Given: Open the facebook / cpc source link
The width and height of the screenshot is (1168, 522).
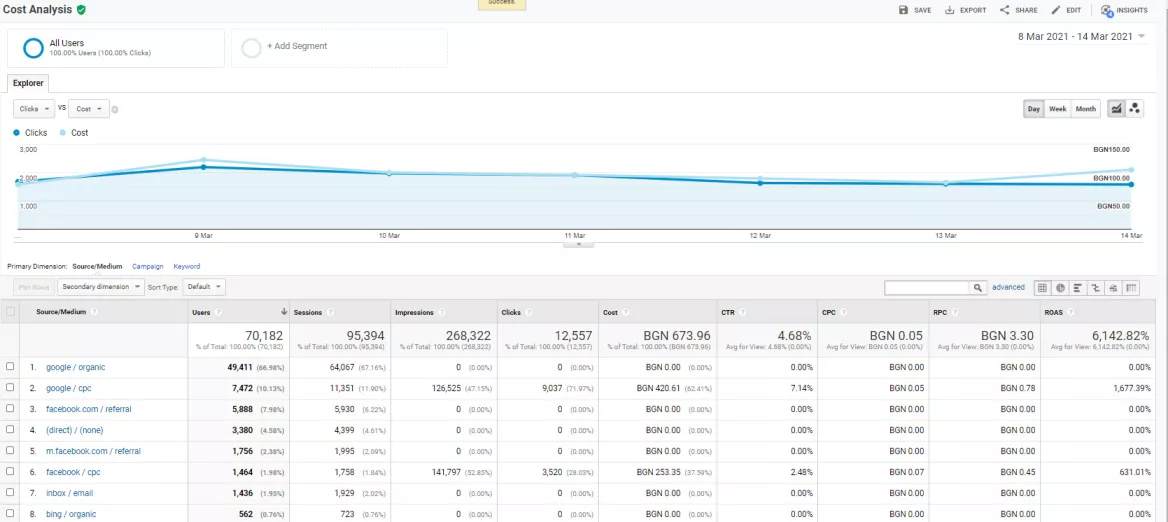Looking at the screenshot, I should tap(73, 472).
